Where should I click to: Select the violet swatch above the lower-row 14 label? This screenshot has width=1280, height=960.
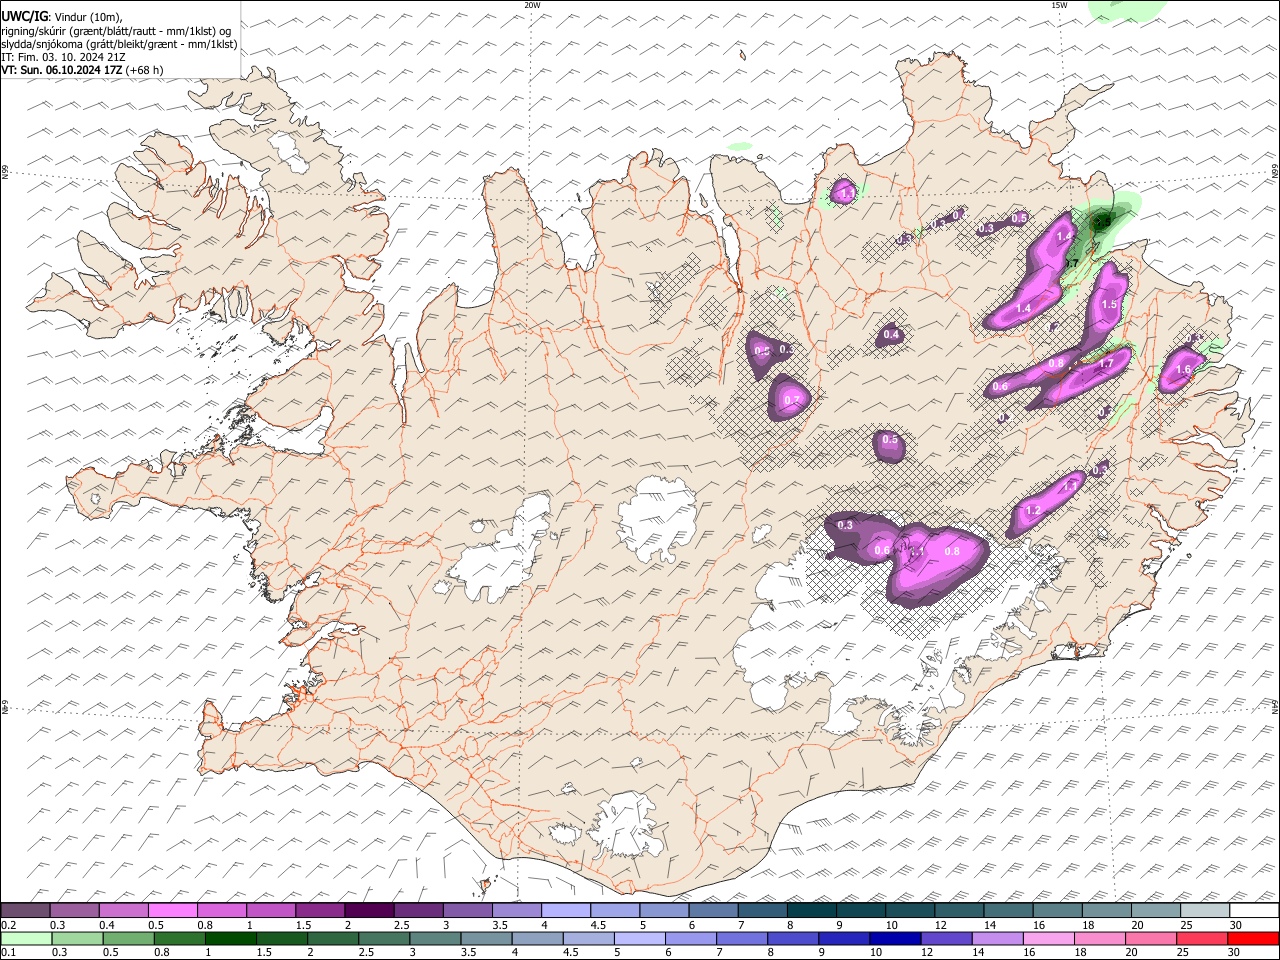(x=997, y=938)
